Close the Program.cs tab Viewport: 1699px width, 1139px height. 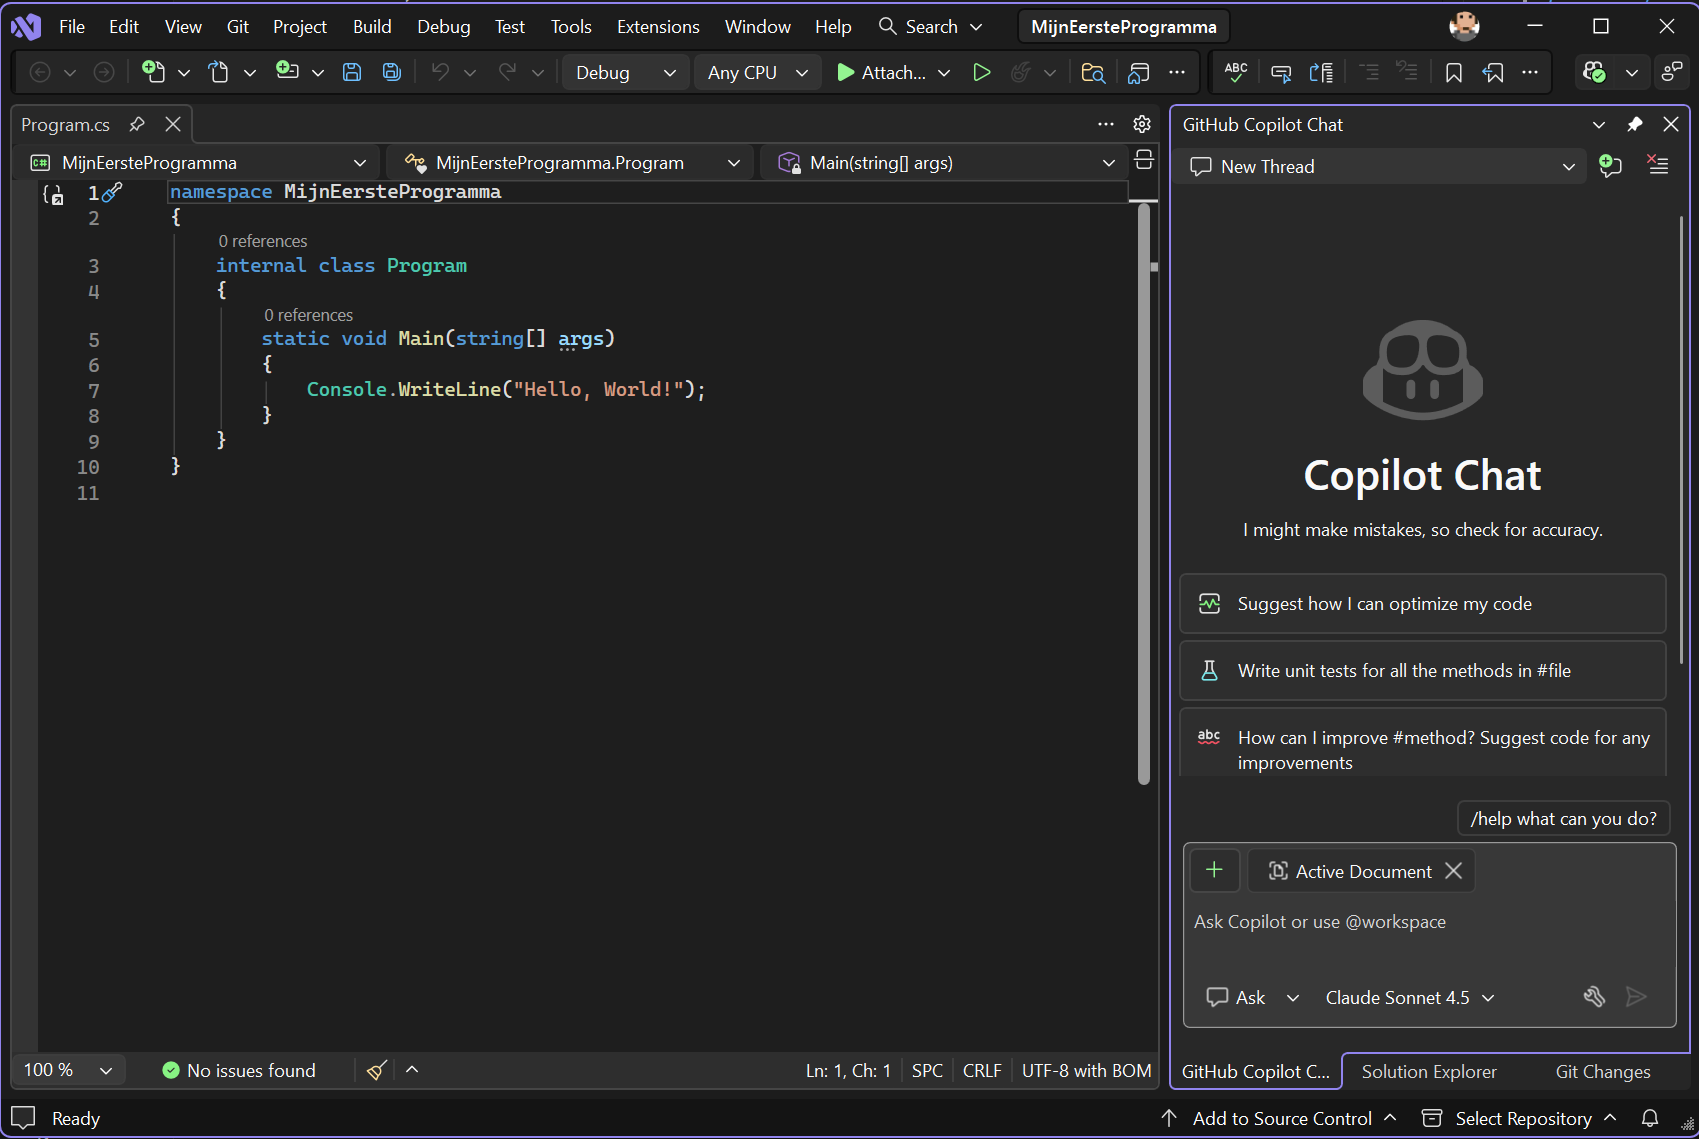coord(173,124)
